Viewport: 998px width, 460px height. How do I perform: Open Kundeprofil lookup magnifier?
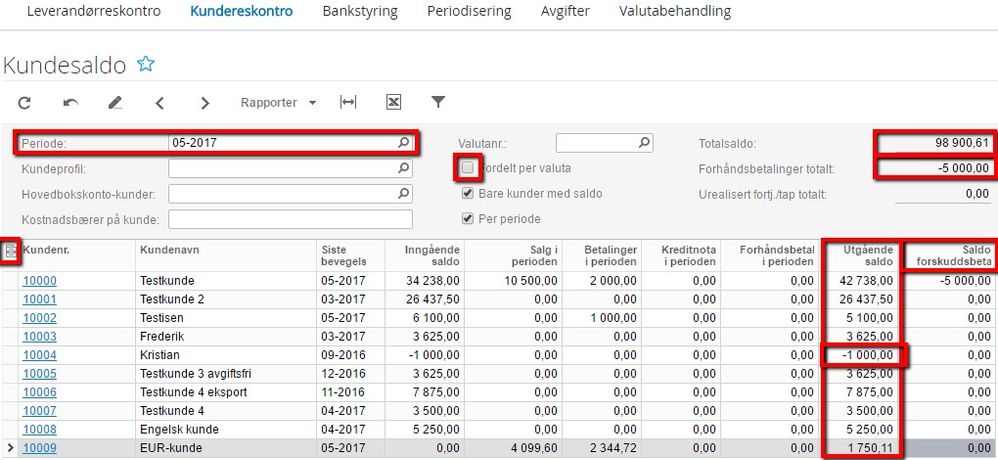404,169
